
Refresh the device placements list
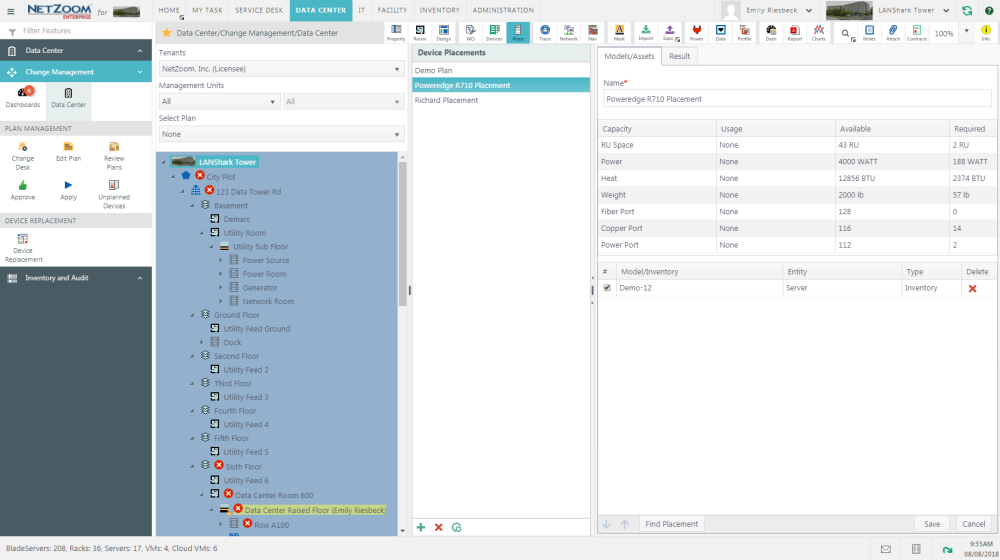pyautogui.click(x=457, y=527)
